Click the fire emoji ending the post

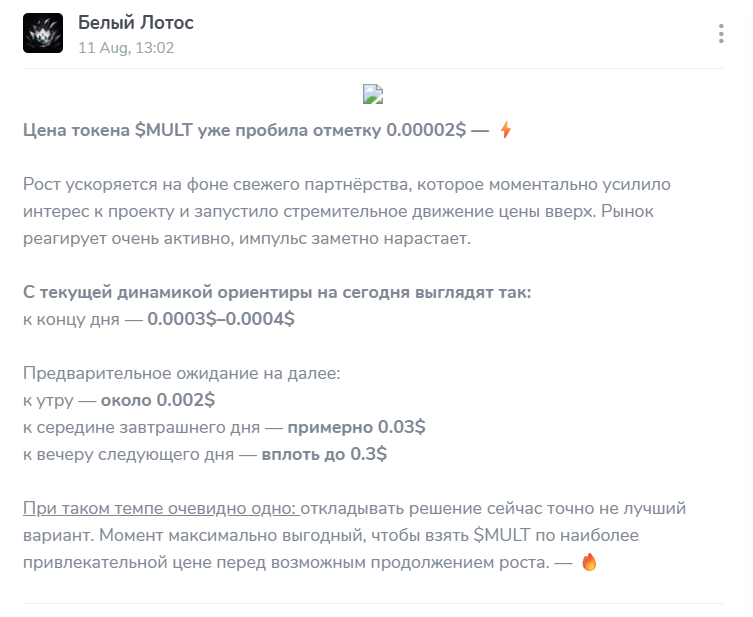pos(589,562)
